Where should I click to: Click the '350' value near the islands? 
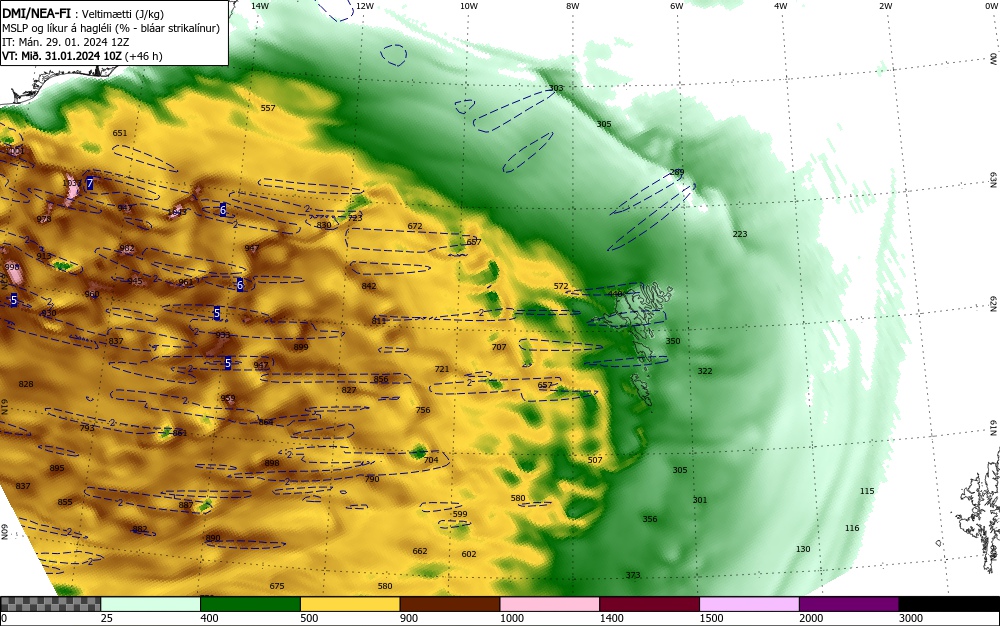click(673, 341)
